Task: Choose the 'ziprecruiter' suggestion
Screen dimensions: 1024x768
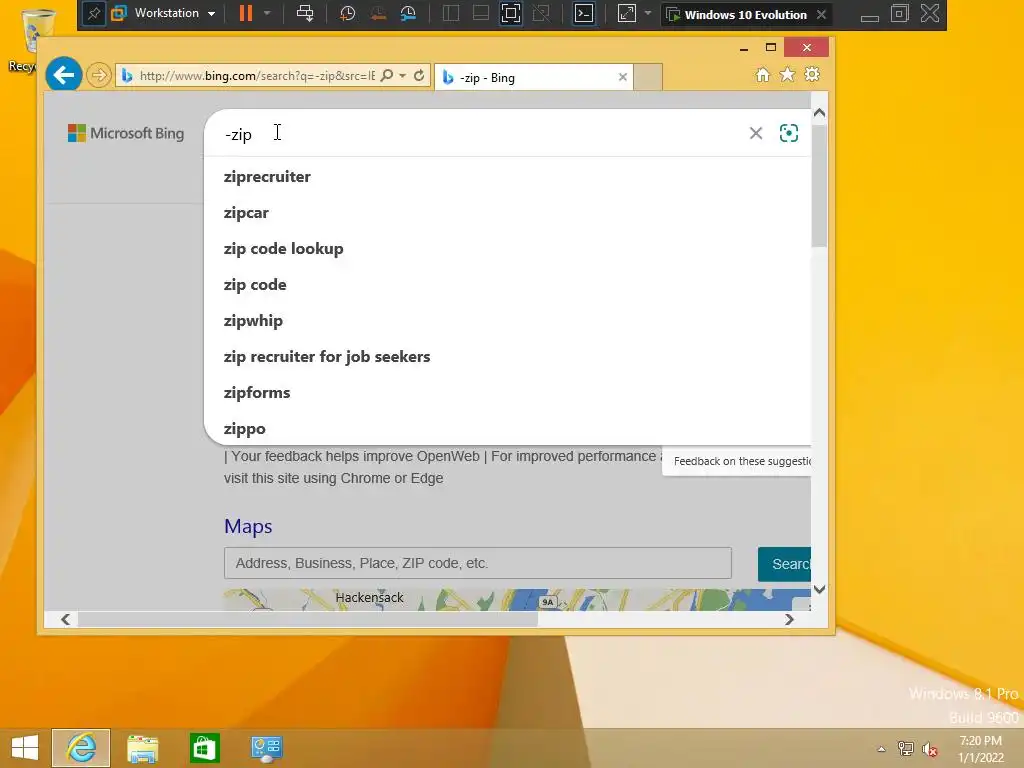Action: tap(507, 176)
